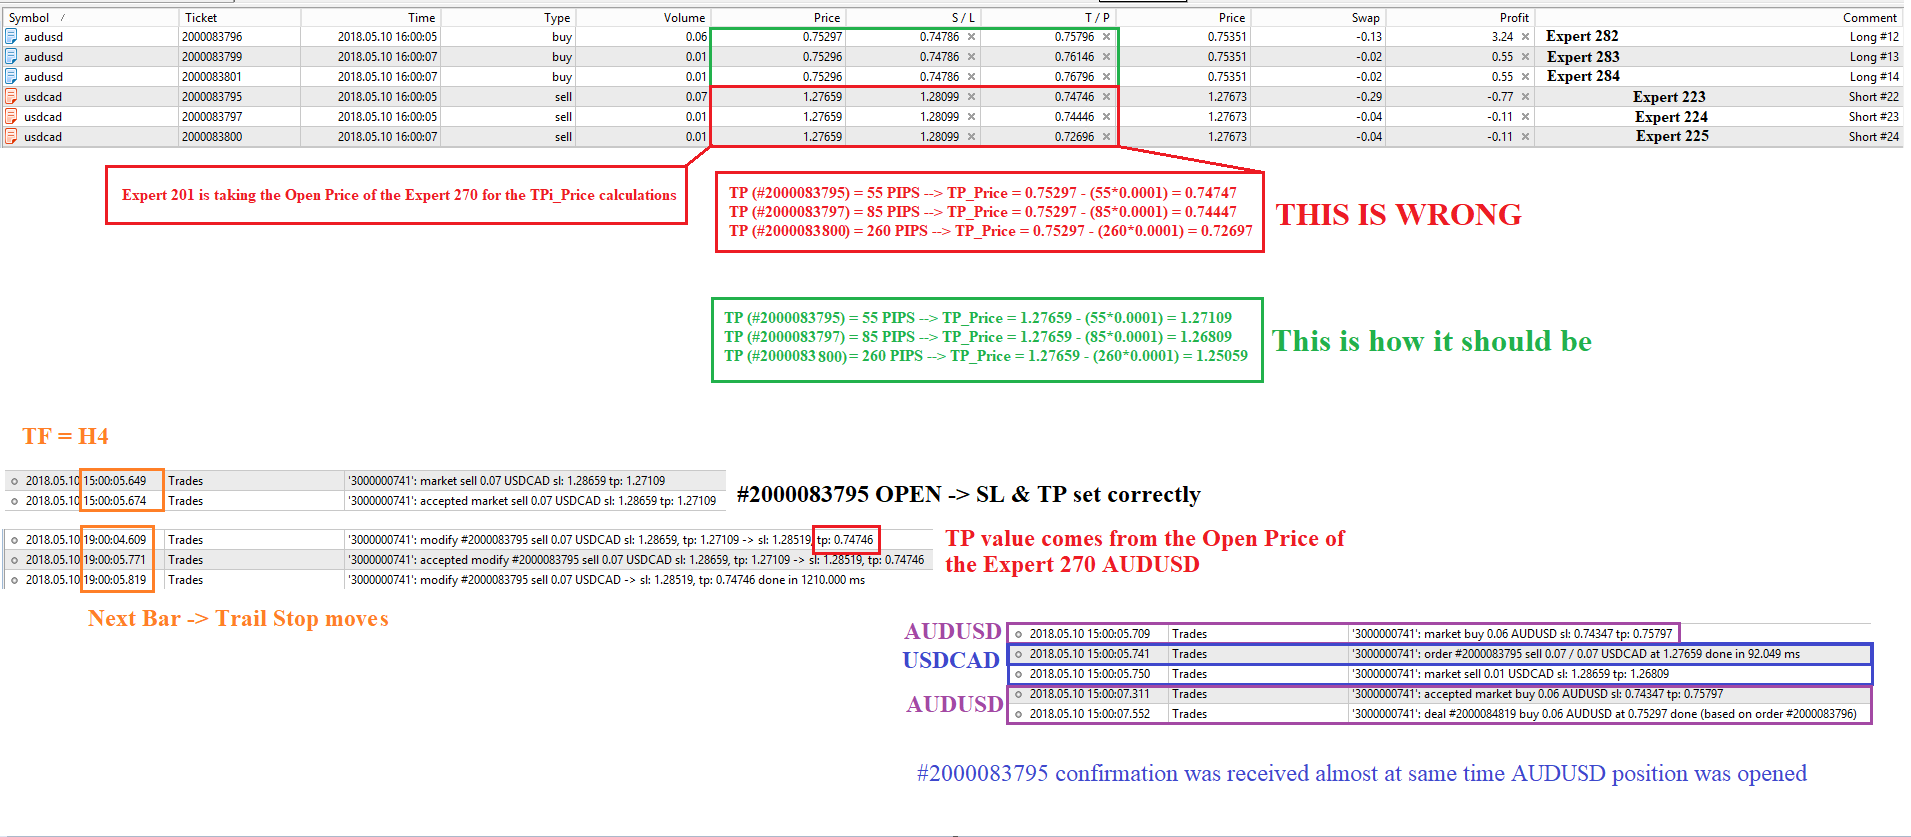Viewport: 1911px width, 837px height.
Task: Remove stop loss on ticket 2000083795 via x
Action: point(971,97)
